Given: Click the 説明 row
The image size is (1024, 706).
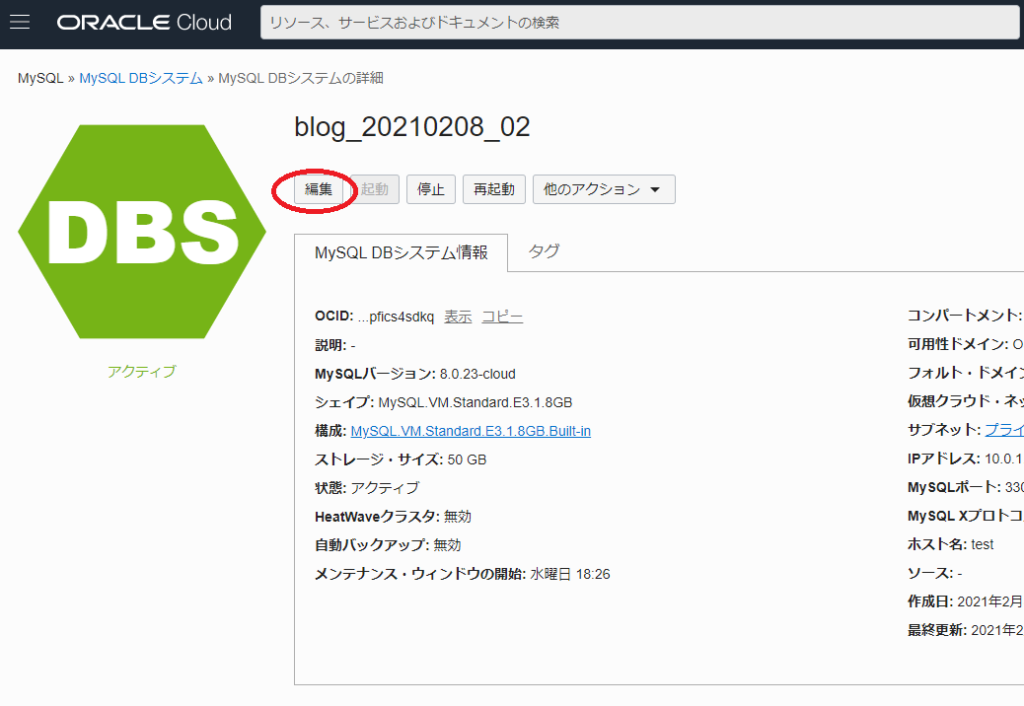Looking at the screenshot, I should click(x=335, y=345).
